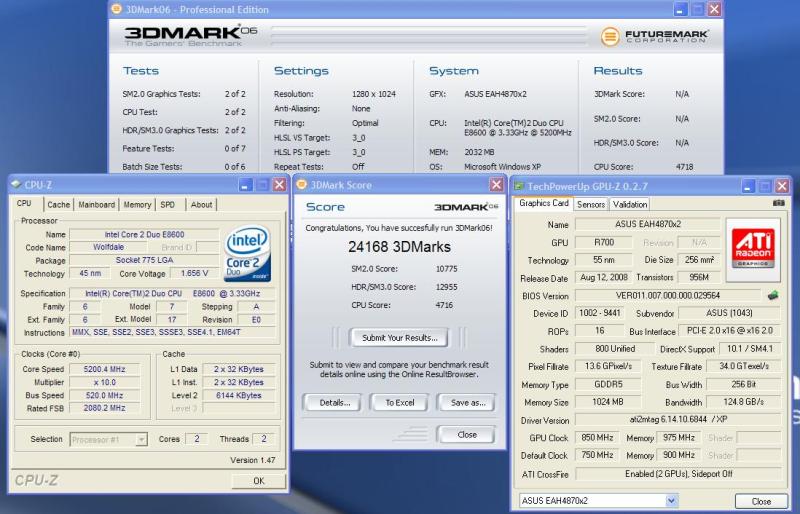This screenshot has height=514, width=800.
Task: Click the BIOS Version field in GPU-Z
Action: tap(667, 296)
